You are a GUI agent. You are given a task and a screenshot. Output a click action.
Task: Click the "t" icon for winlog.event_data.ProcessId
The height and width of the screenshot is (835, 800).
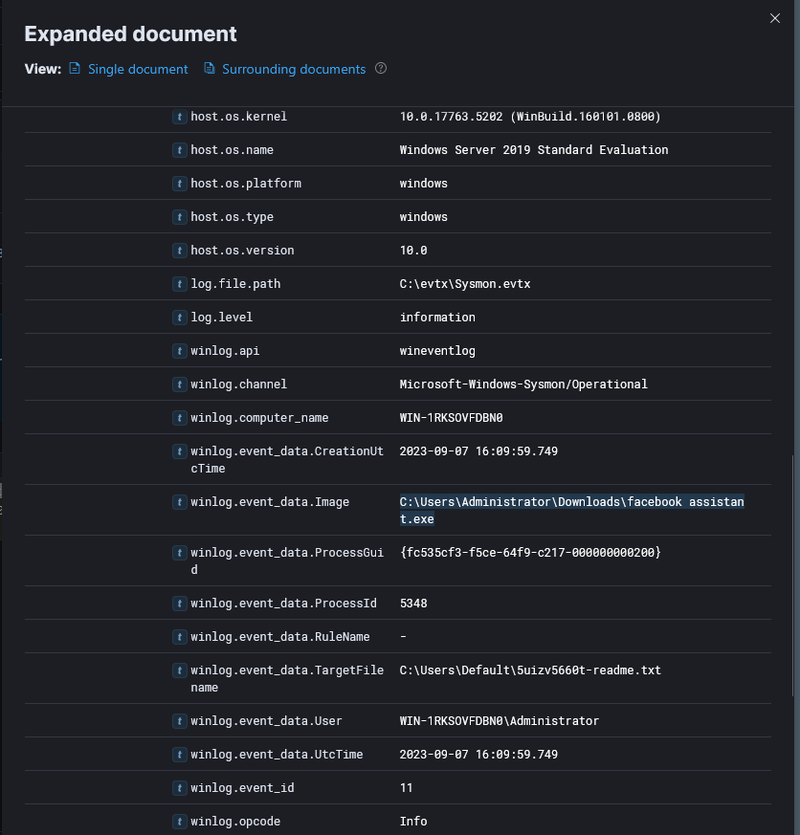(x=179, y=603)
